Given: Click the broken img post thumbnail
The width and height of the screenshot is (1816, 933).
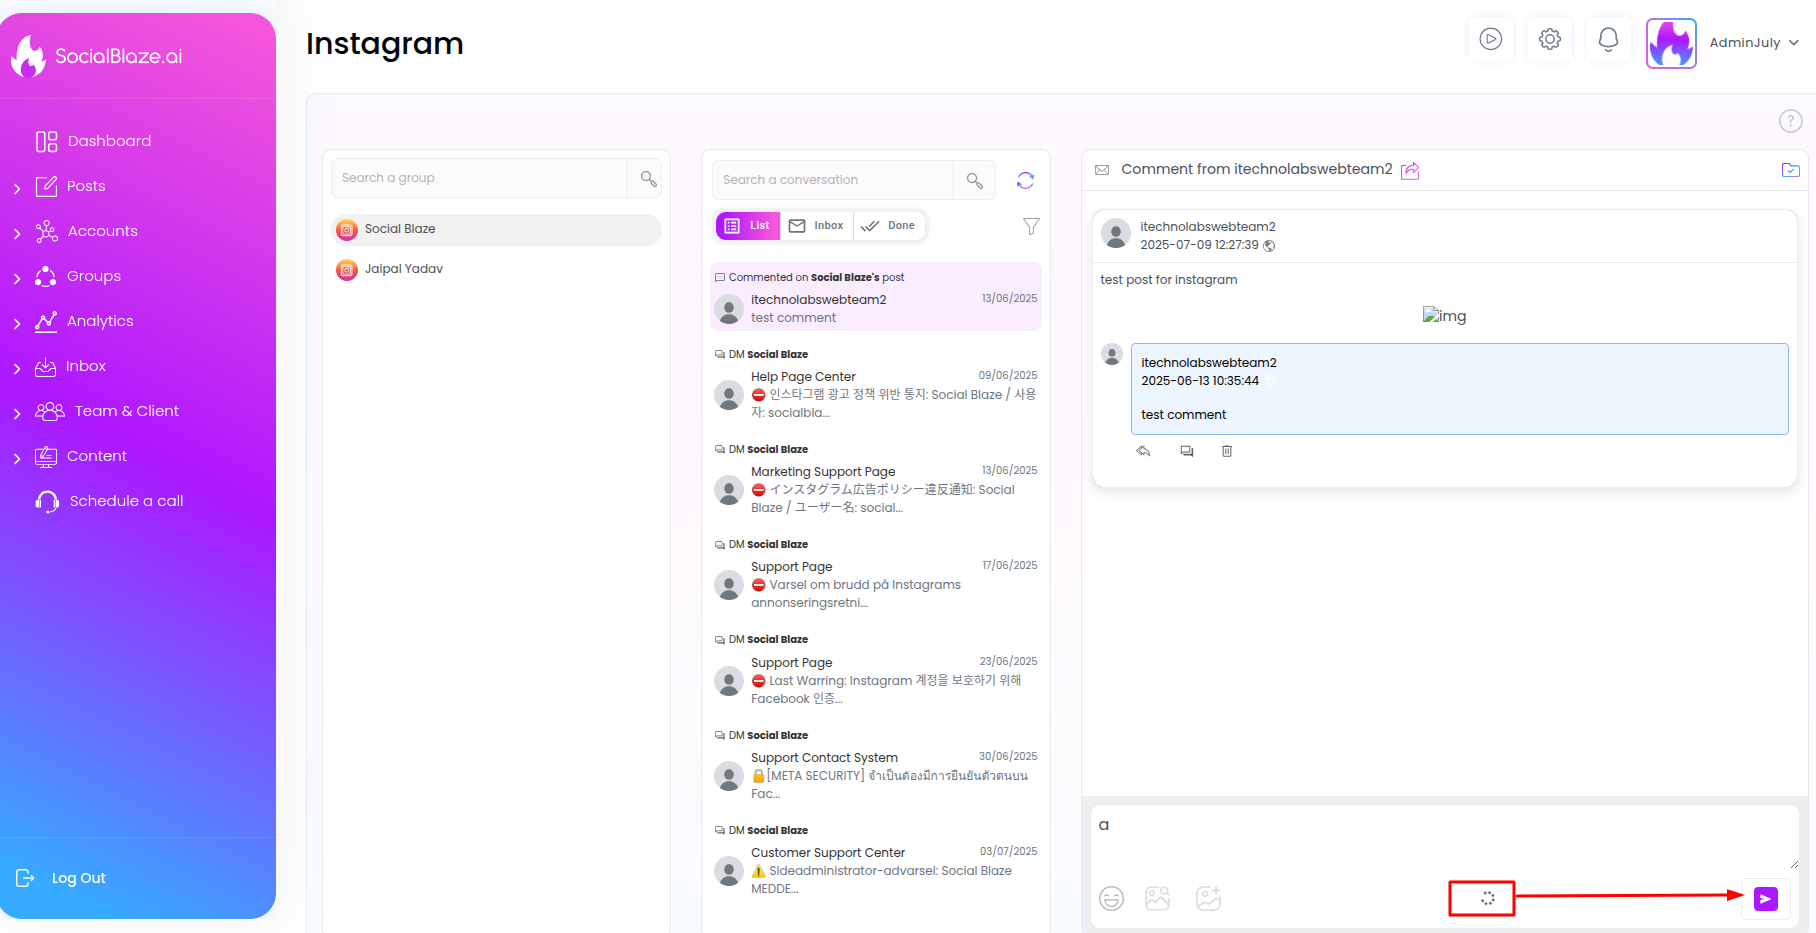Looking at the screenshot, I should pos(1444,316).
